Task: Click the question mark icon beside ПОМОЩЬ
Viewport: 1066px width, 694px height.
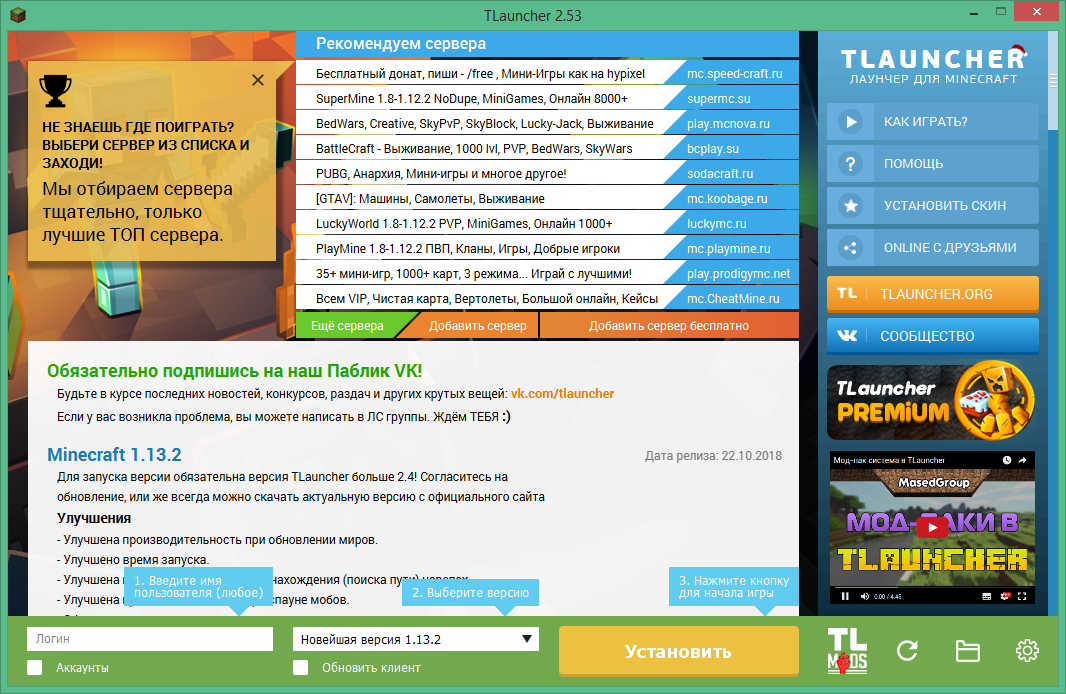Action: [851, 163]
